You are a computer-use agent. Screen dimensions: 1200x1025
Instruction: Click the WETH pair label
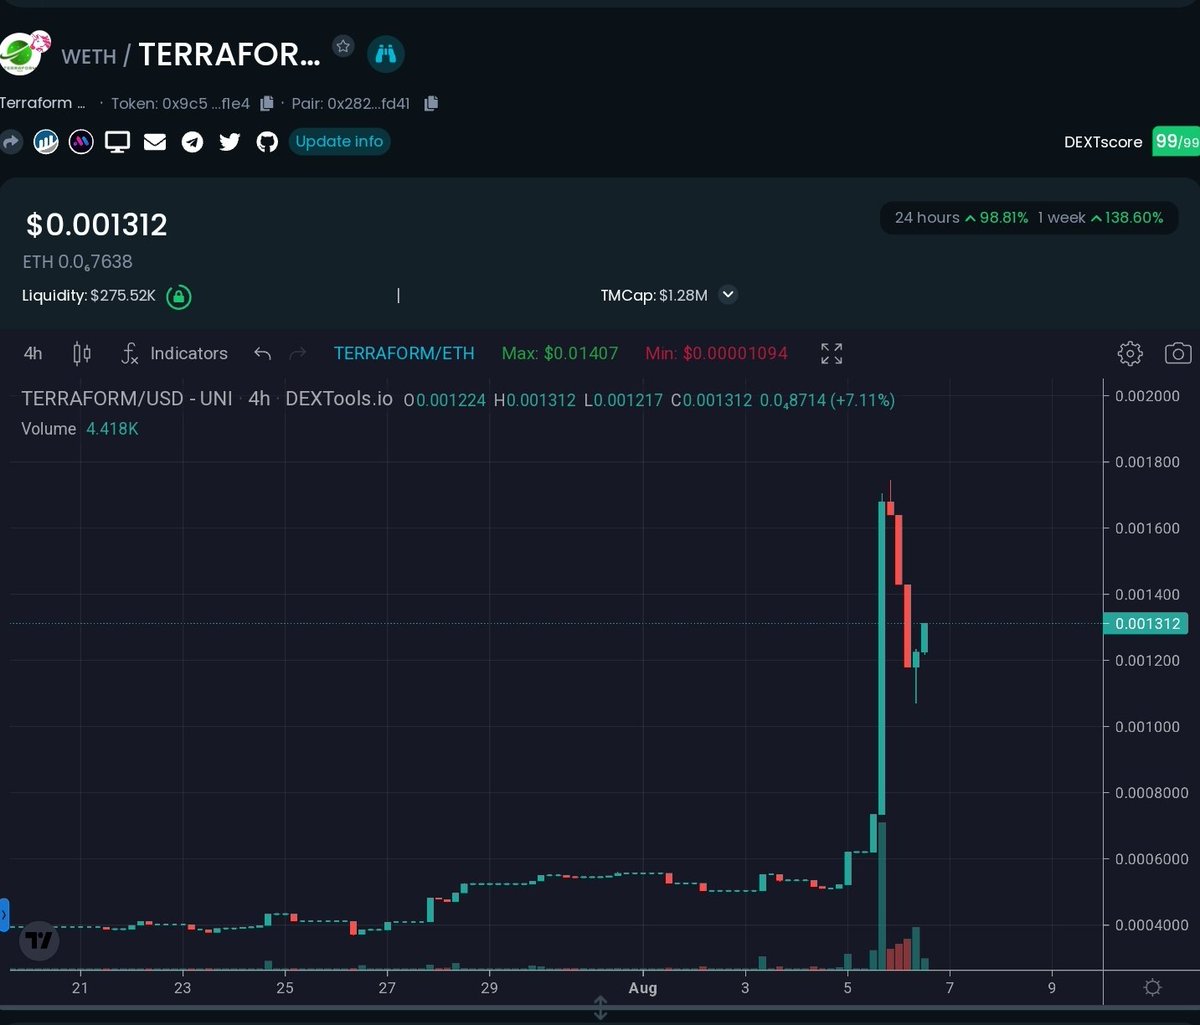[x=88, y=56]
